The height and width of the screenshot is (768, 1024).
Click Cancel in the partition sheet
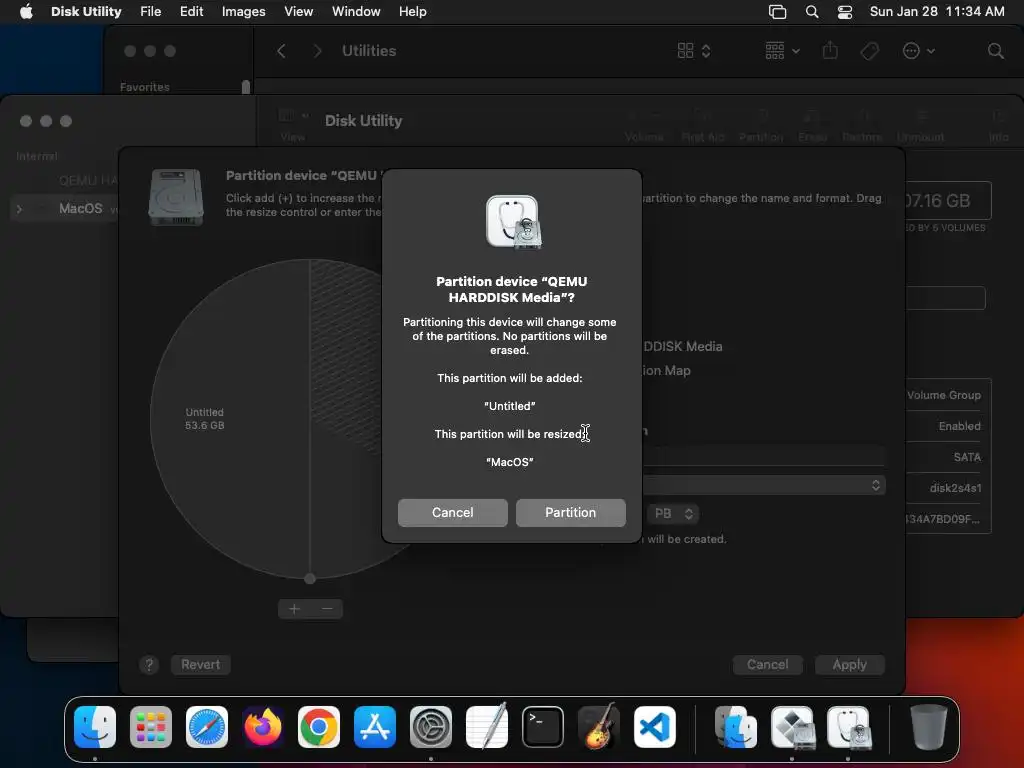tap(767, 665)
